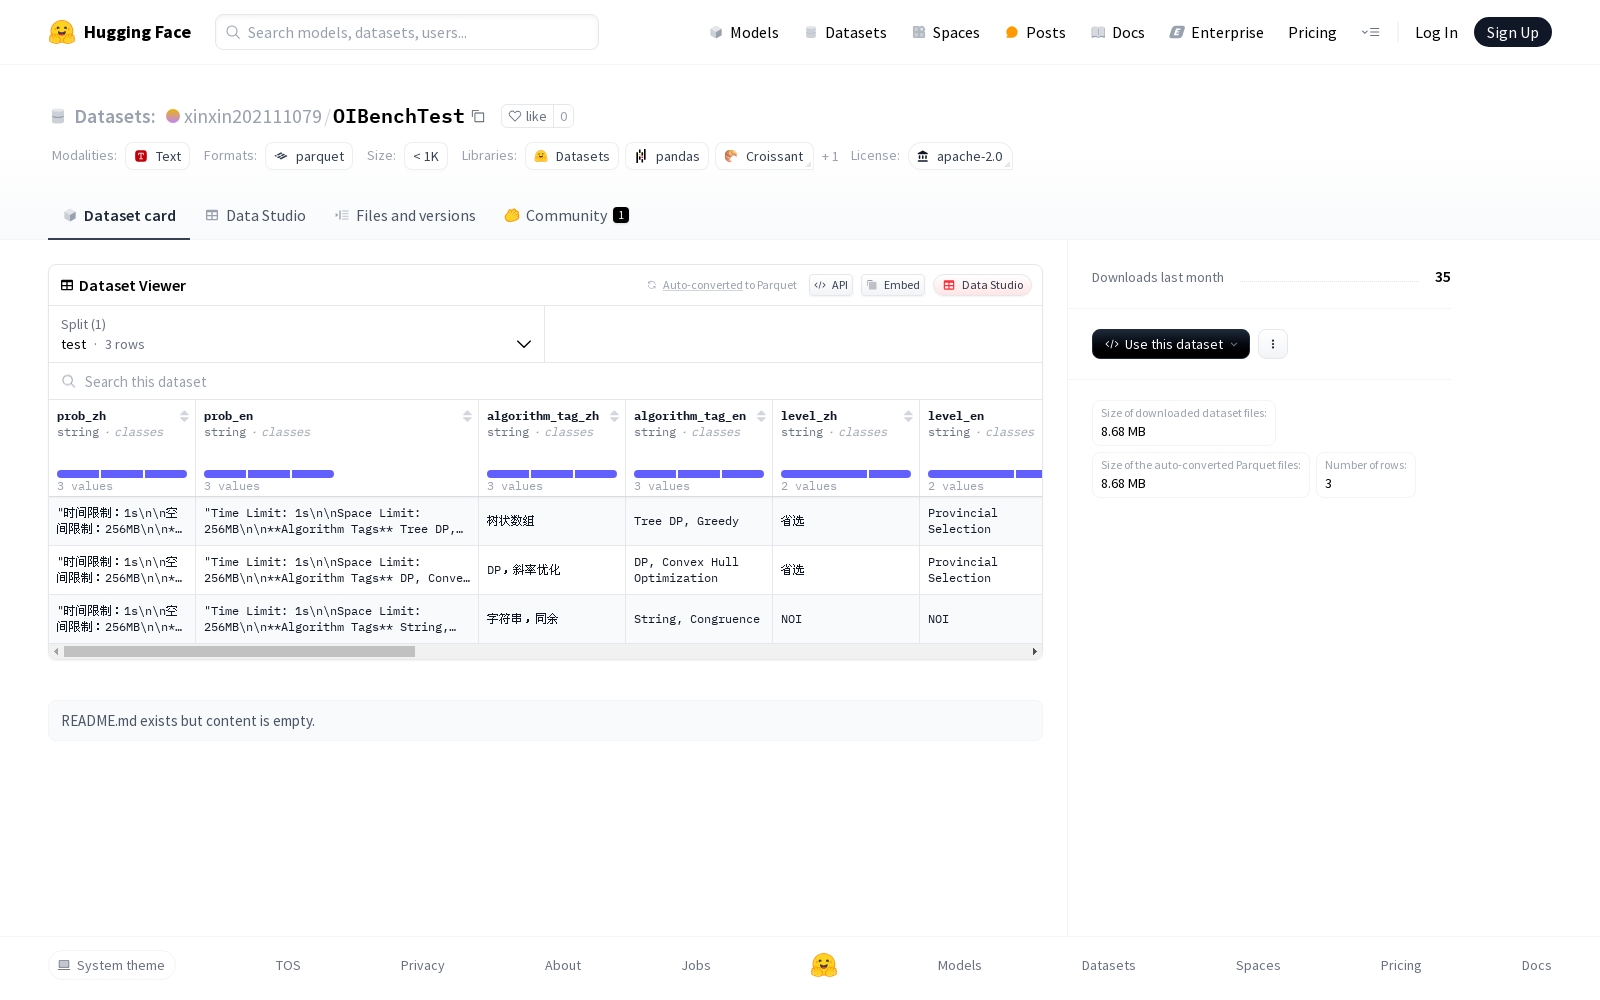
Task: Click the red Data Studio button
Action: tap(983, 285)
